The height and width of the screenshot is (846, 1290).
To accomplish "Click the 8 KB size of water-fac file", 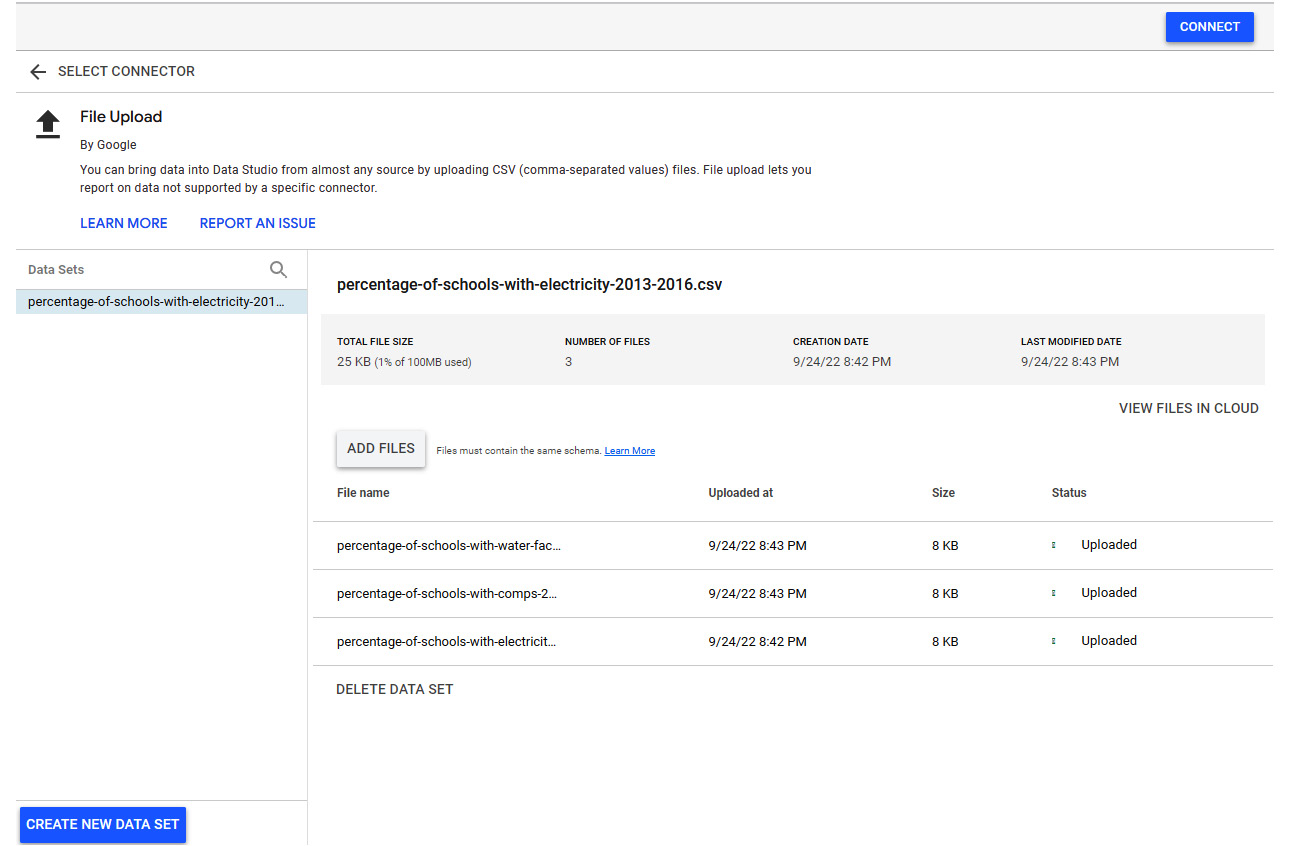I will pos(945,546).
